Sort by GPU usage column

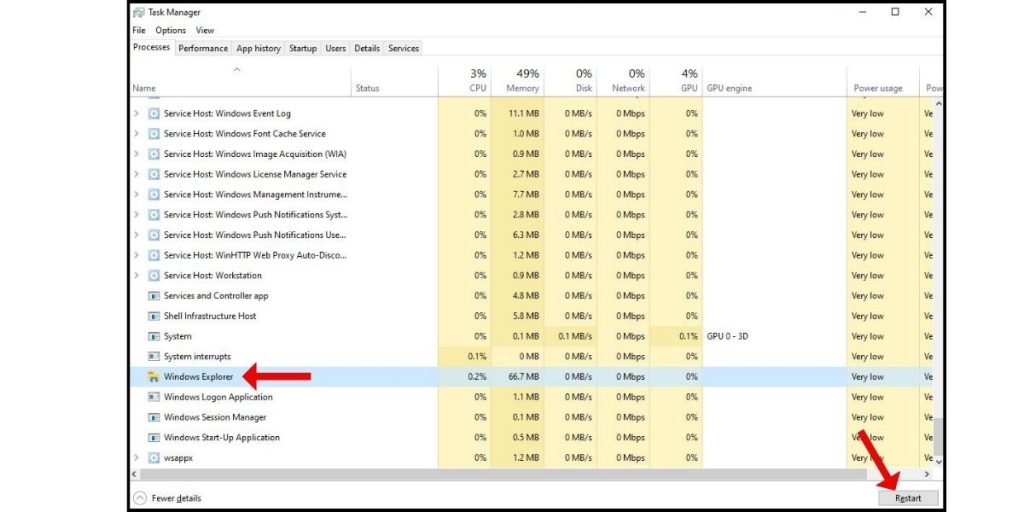pyautogui.click(x=676, y=81)
